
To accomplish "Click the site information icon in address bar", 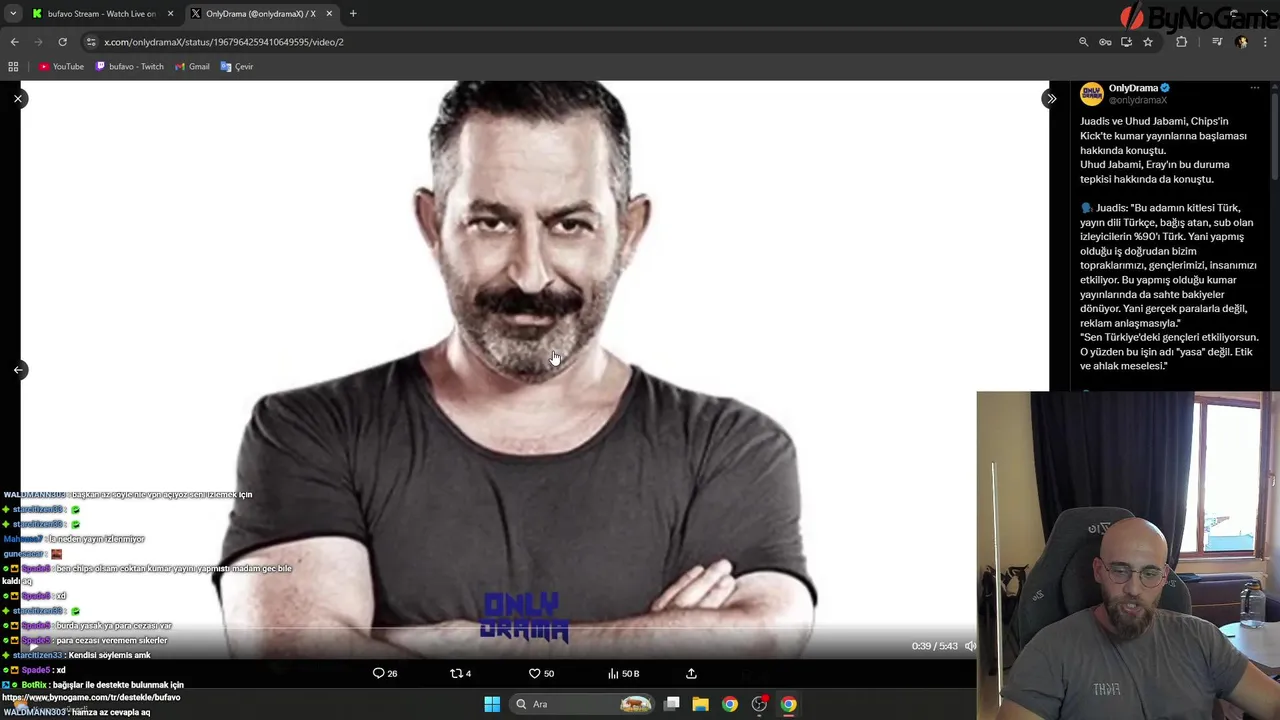I will point(91,42).
